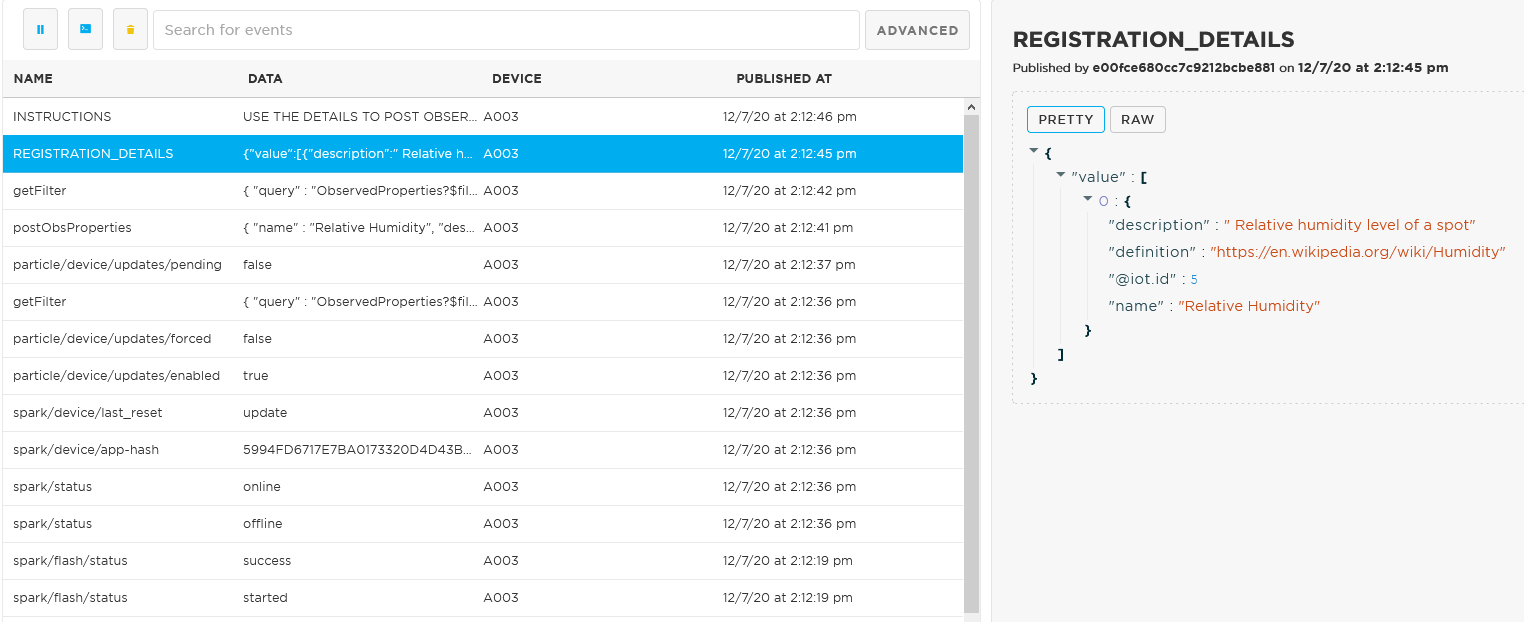Screen dimensions: 1524x622
Task: Click the USE THE DETAILS TO POST data cell
Action: tap(360, 116)
